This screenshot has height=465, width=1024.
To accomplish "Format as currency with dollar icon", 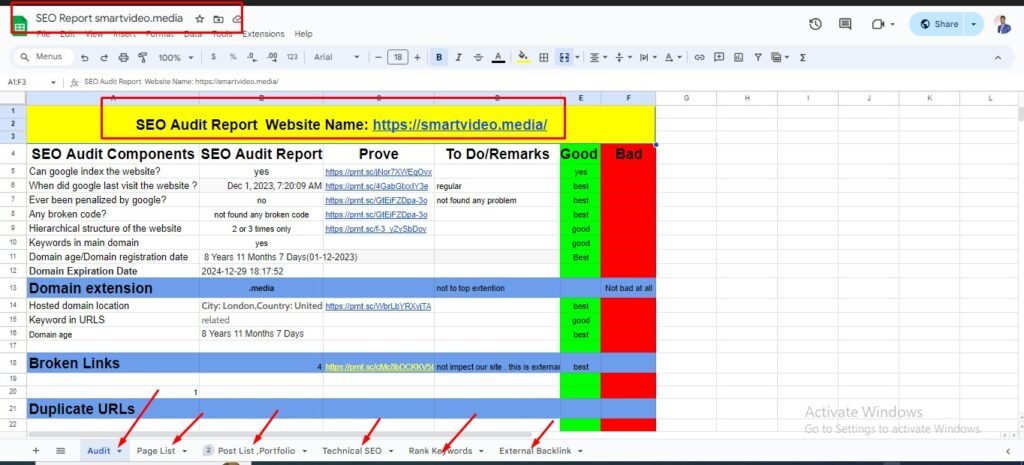I will tap(214, 57).
